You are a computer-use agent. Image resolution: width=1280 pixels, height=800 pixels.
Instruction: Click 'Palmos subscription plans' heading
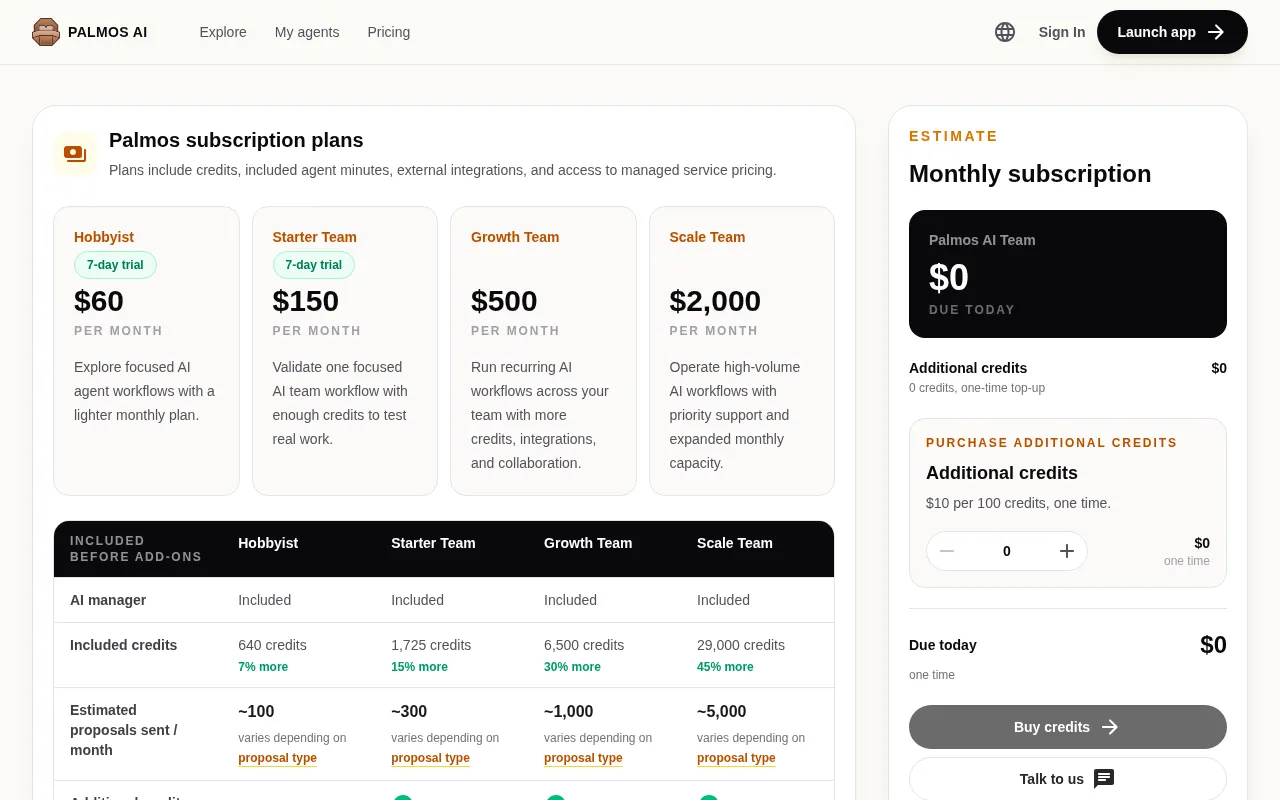(236, 140)
